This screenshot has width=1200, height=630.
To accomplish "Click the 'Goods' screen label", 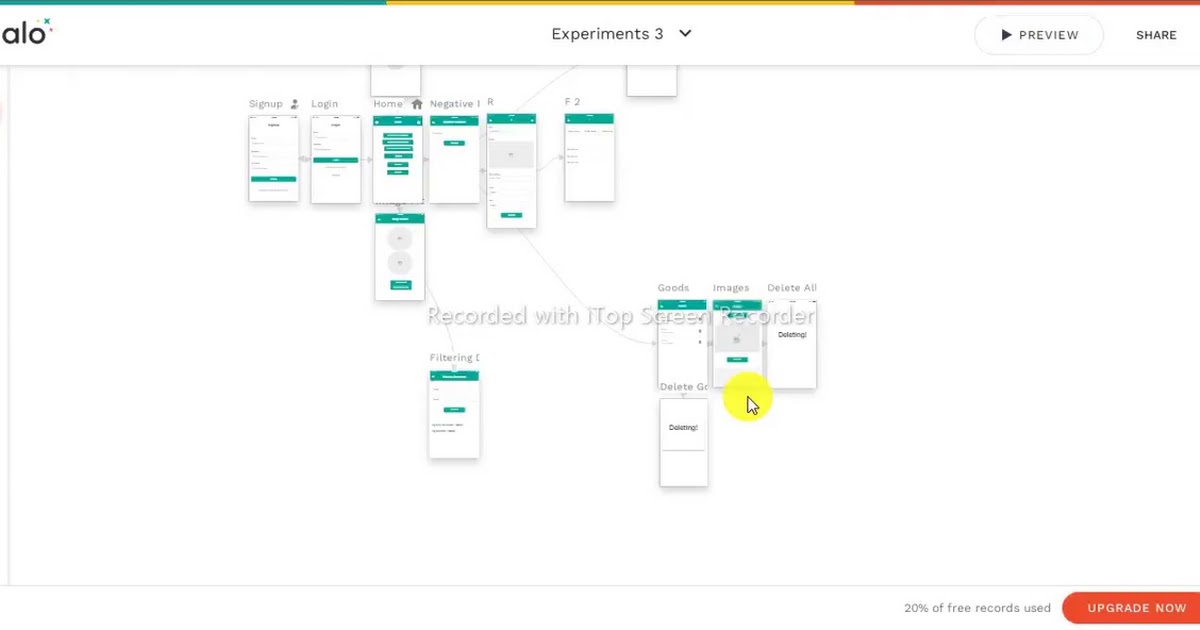I will 674,288.
